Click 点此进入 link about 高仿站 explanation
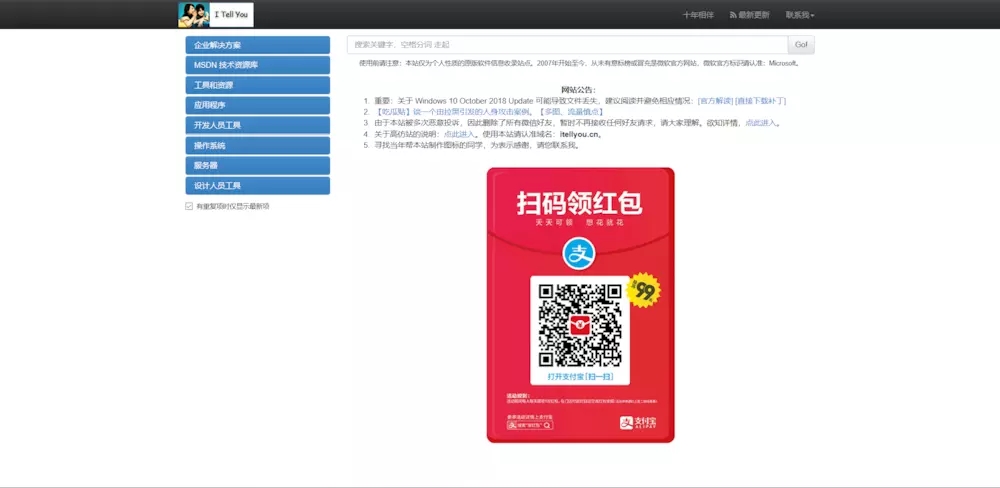This screenshot has height=488, width=1000. point(459,134)
